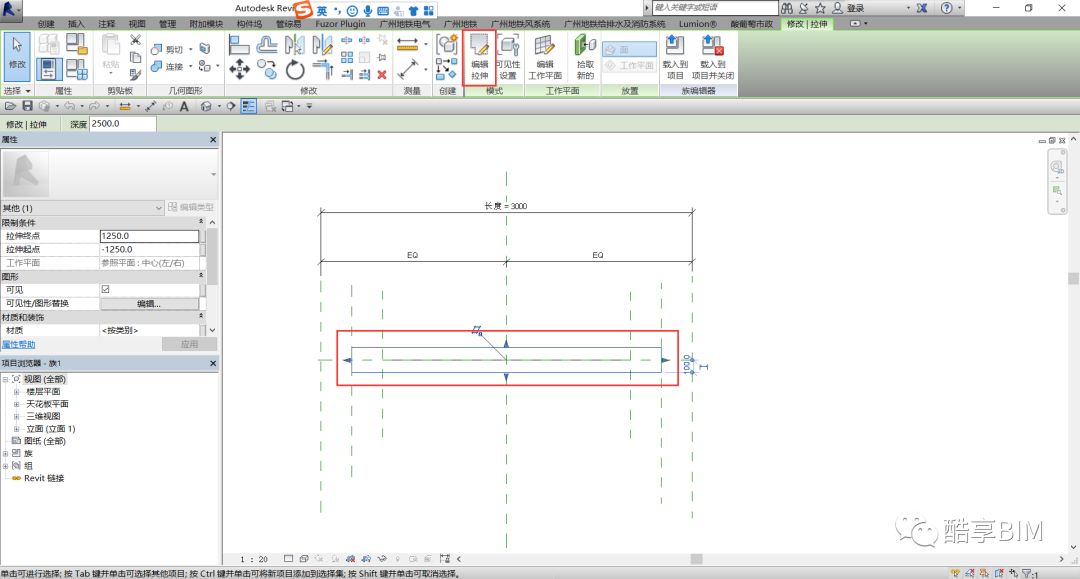The width and height of the screenshot is (1080, 579).
Task: Click the 登录 sign-in button
Action: pos(849,8)
